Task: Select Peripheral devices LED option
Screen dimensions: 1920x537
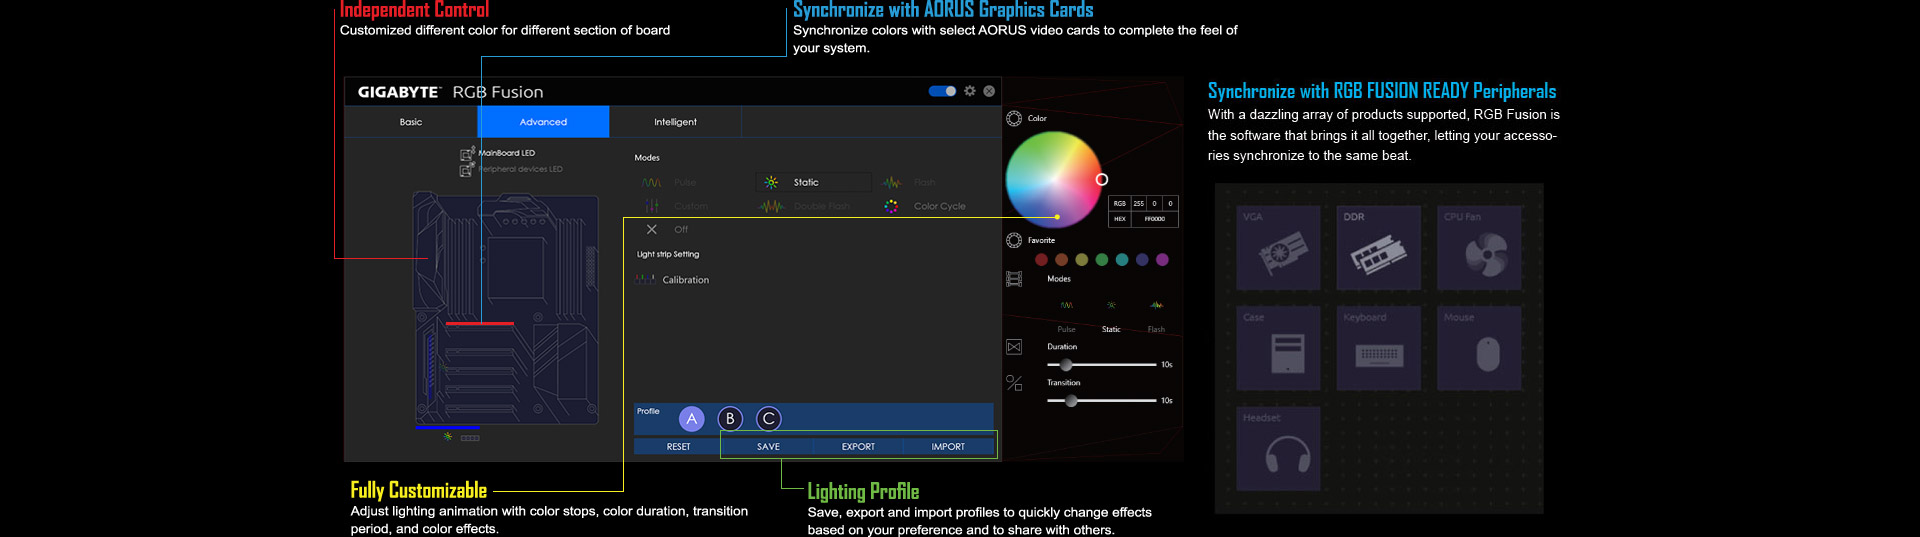Action: pyautogui.click(x=511, y=169)
